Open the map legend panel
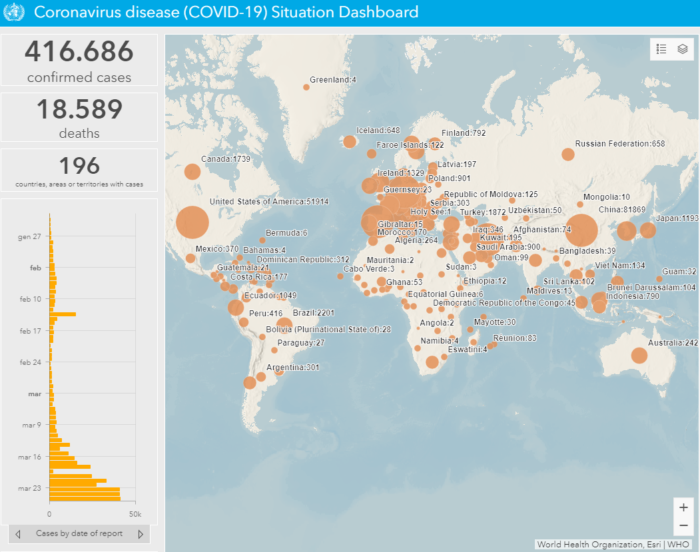 pyautogui.click(x=661, y=49)
